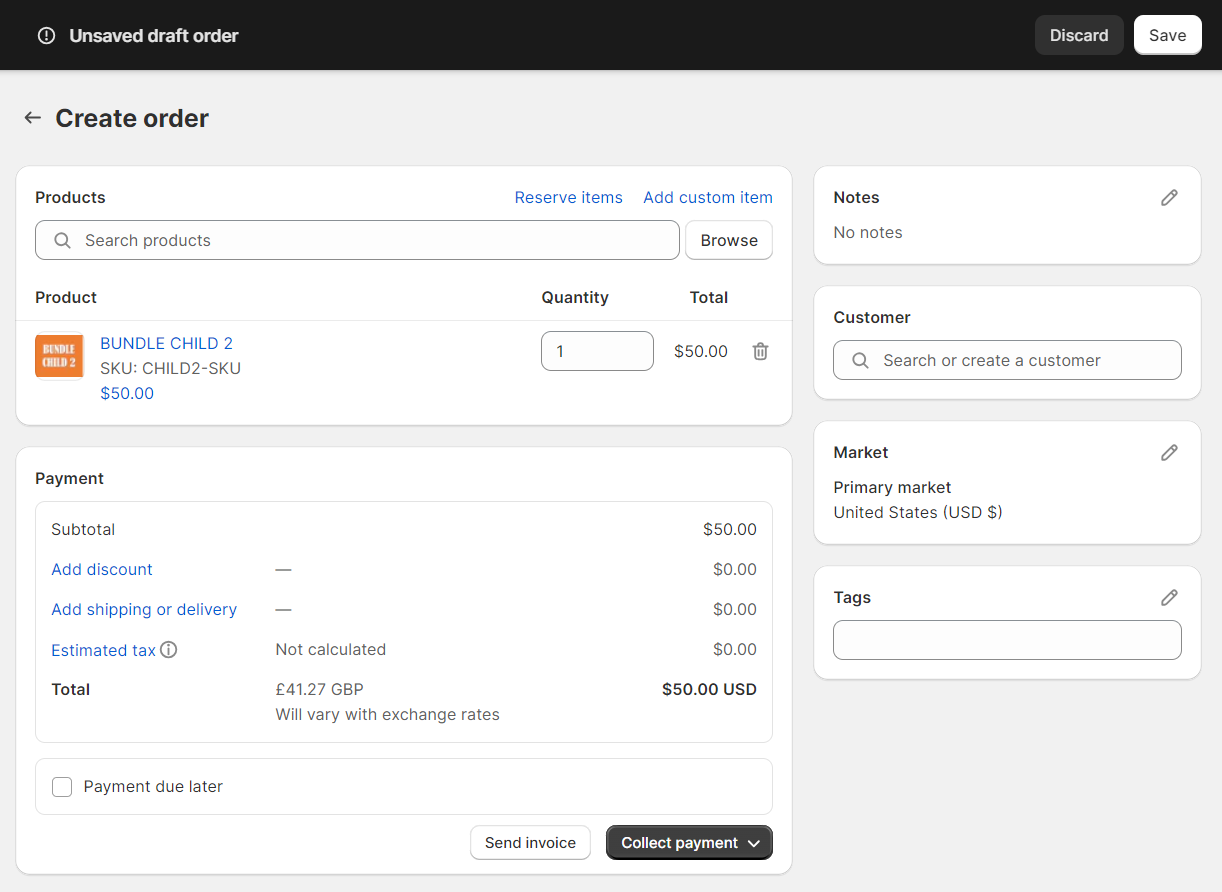
Task: Add a discount to the payment
Action: pyautogui.click(x=101, y=569)
